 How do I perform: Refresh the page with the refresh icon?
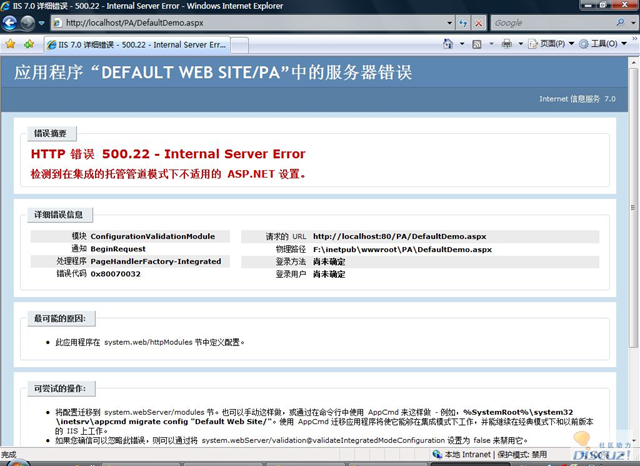point(463,23)
